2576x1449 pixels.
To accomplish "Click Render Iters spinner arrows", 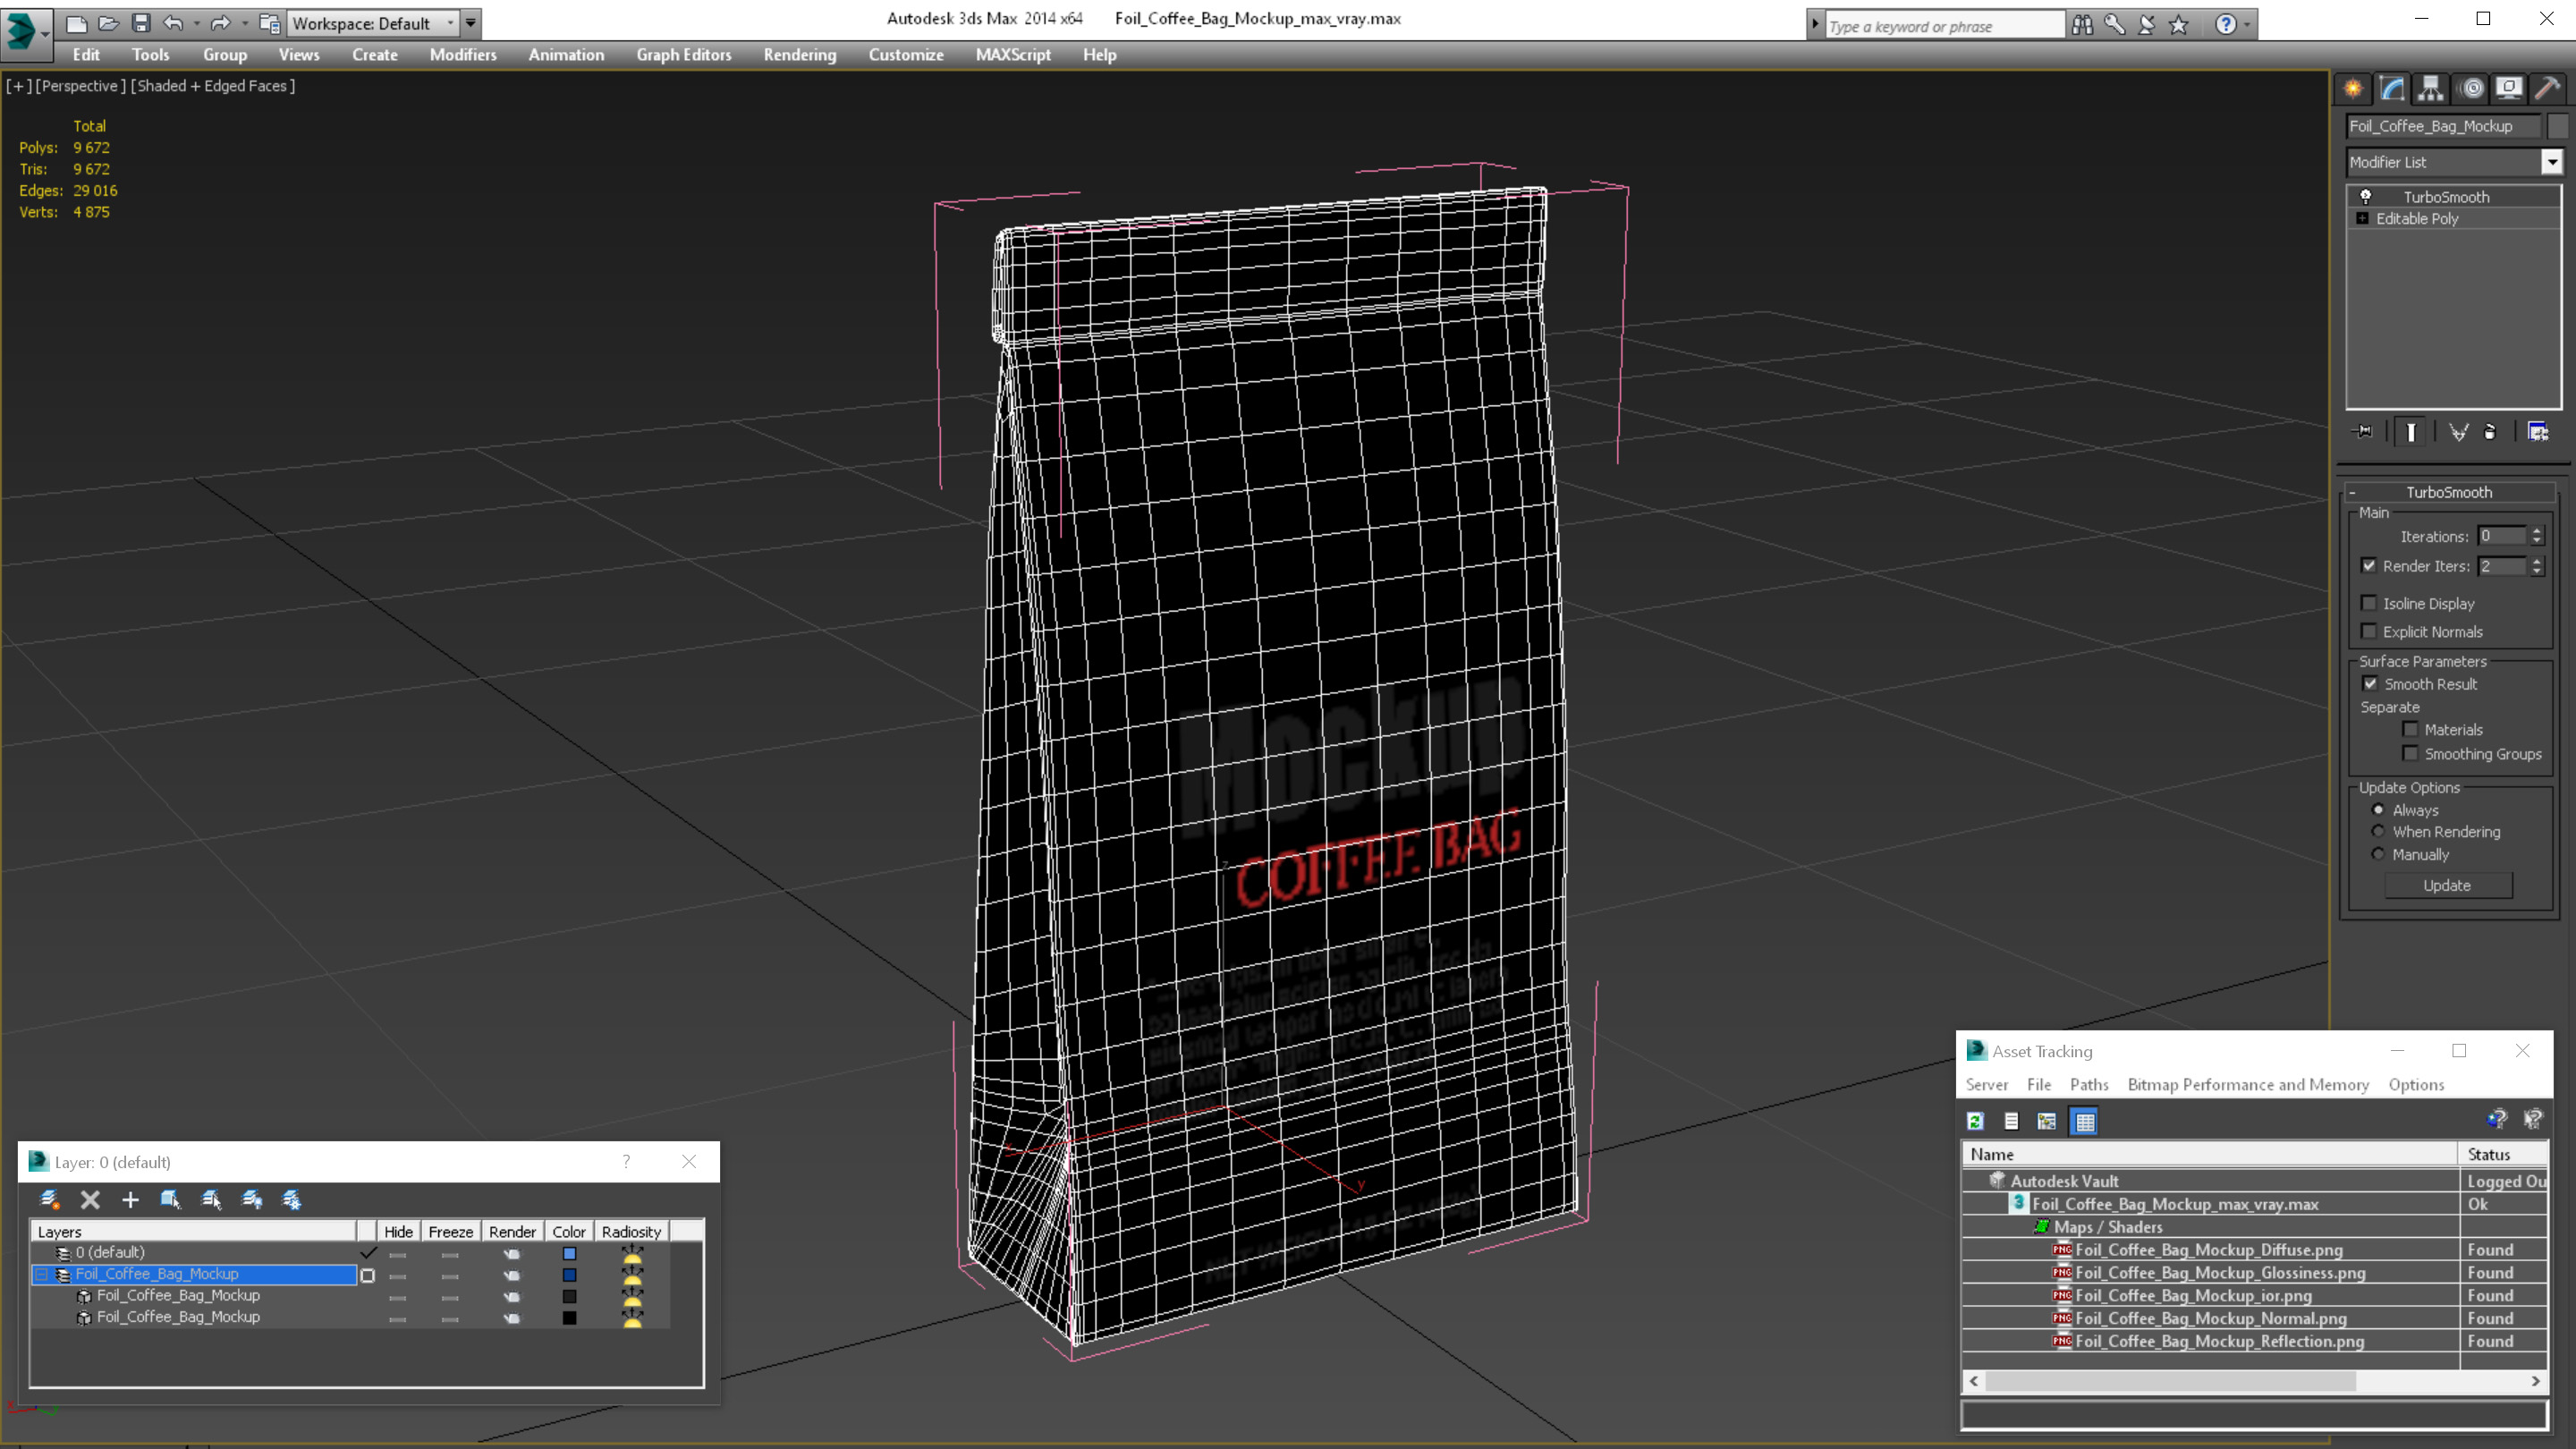I will [2537, 566].
